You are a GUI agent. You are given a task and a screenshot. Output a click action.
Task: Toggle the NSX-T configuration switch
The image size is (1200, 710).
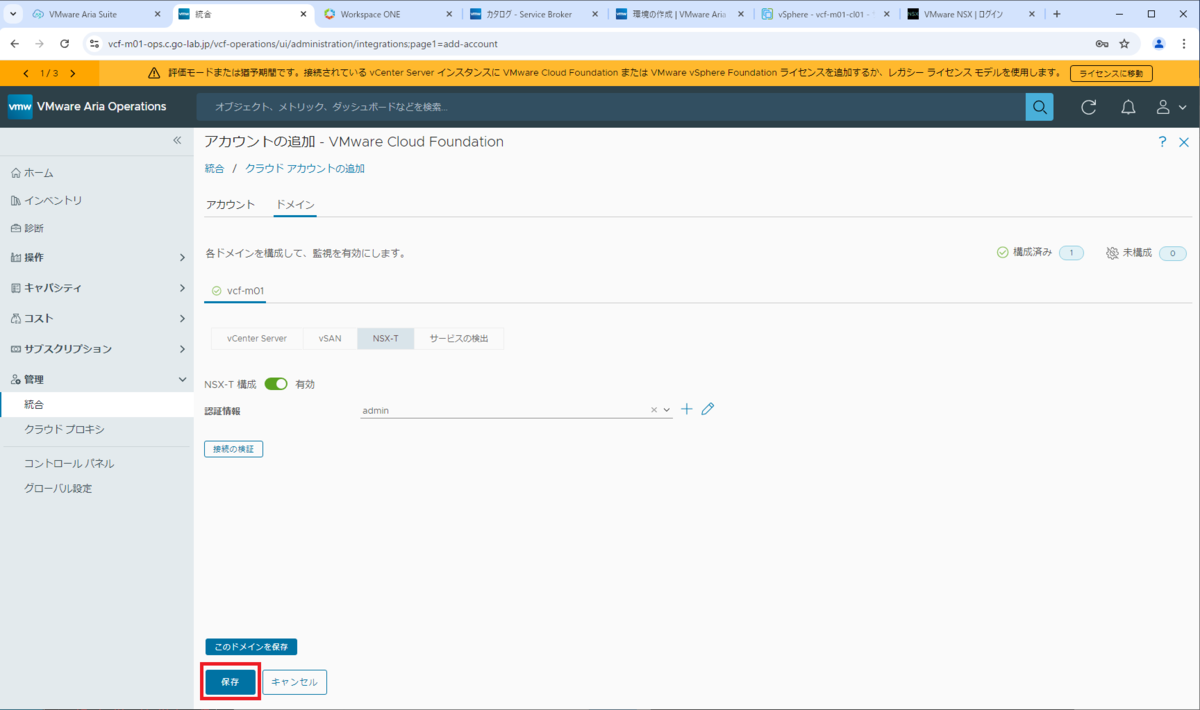point(276,384)
